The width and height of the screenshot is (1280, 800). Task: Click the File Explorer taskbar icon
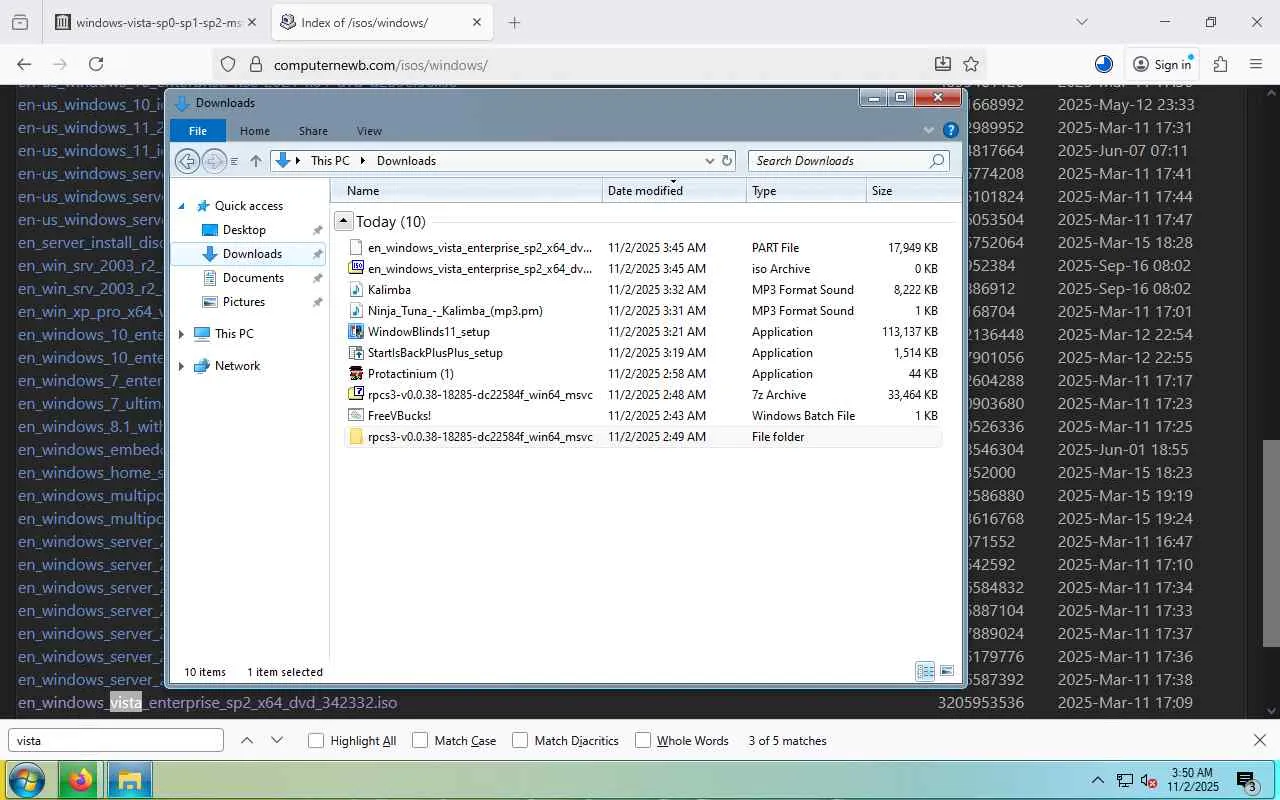(x=129, y=780)
